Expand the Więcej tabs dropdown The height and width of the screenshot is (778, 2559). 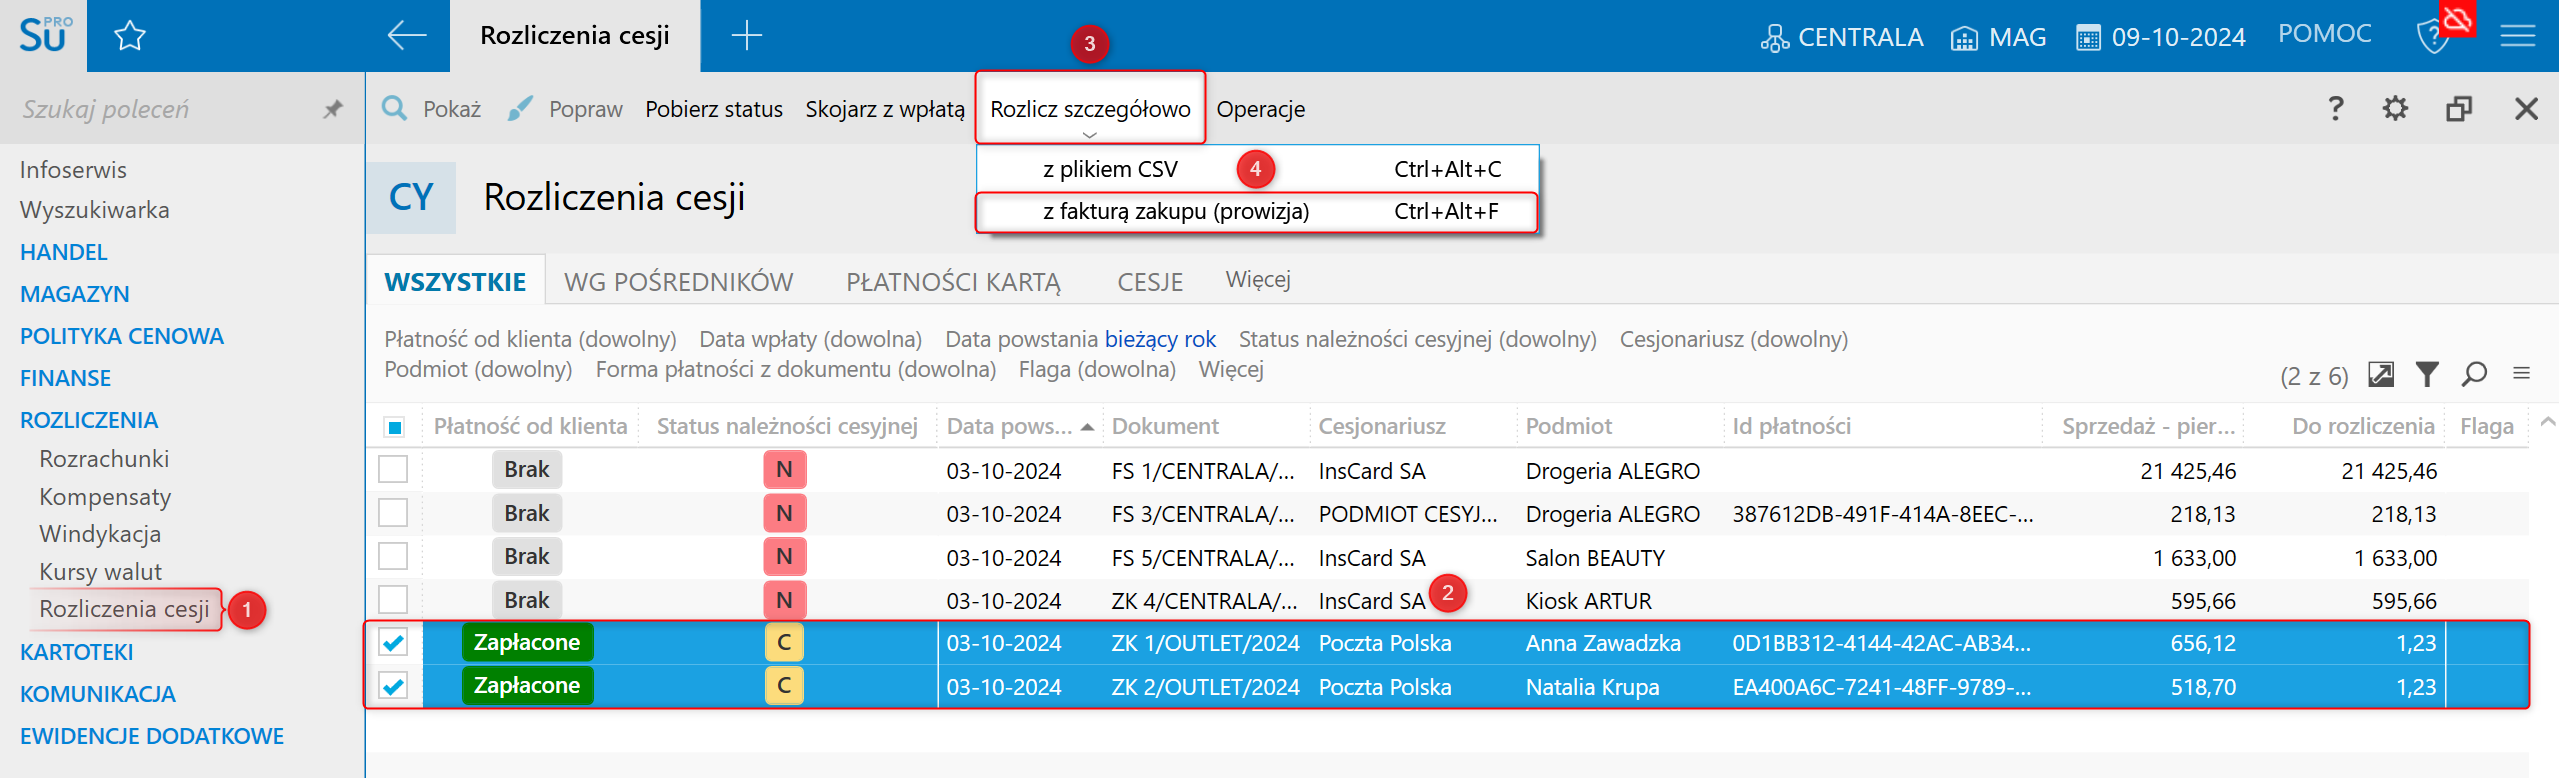(x=1258, y=280)
